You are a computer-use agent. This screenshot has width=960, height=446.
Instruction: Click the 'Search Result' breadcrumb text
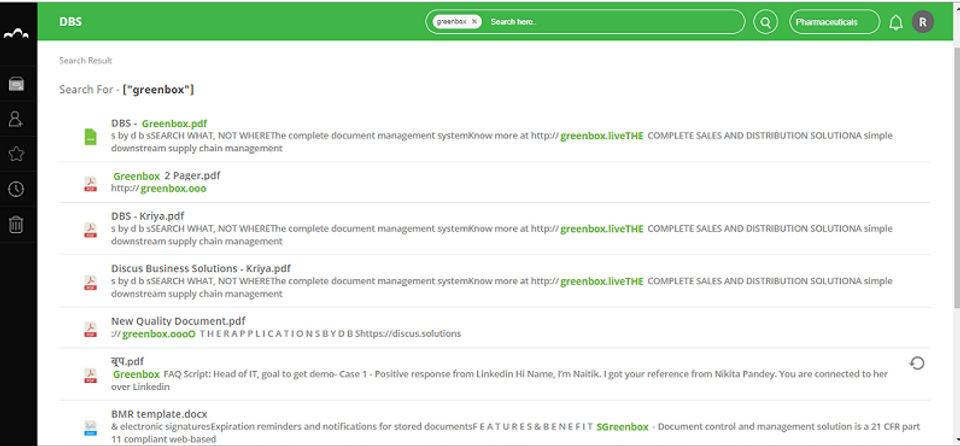(x=86, y=61)
